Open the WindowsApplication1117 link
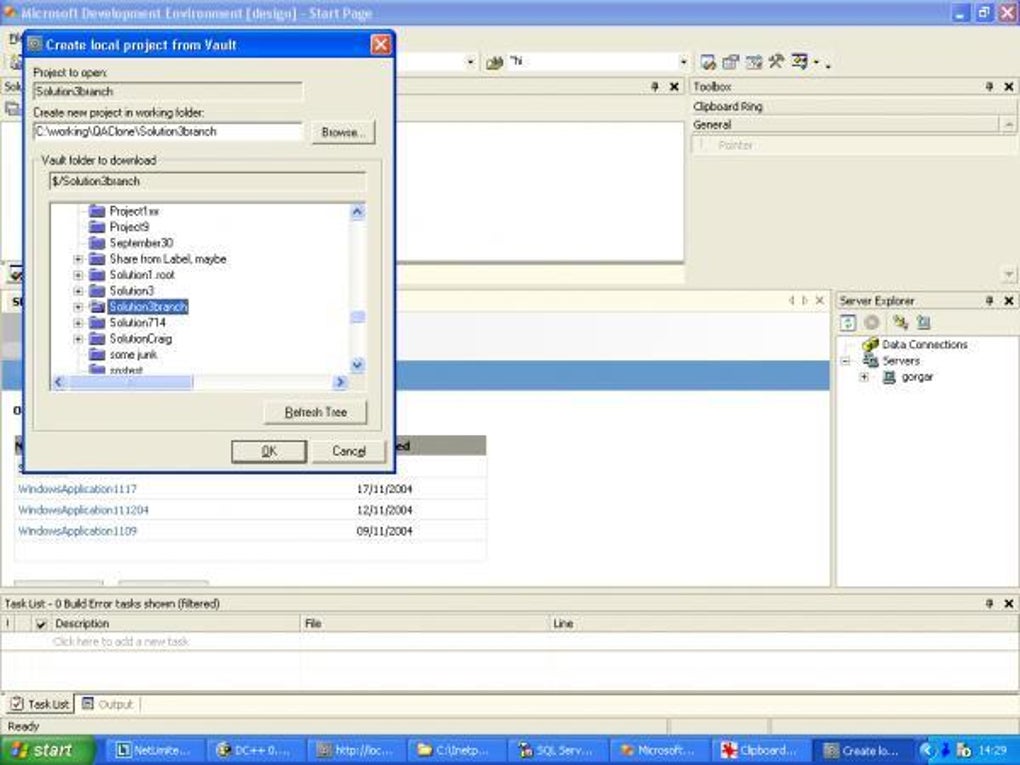1020x765 pixels. tap(76, 489)
